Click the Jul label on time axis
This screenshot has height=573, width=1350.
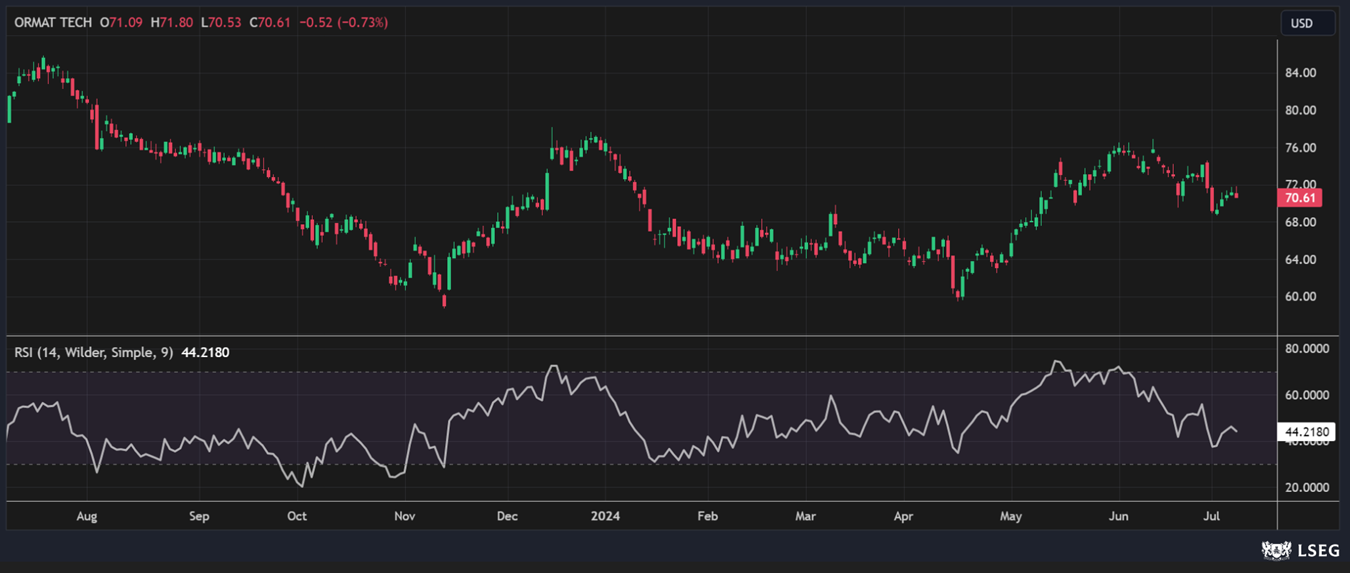[x=1212, y=517]
